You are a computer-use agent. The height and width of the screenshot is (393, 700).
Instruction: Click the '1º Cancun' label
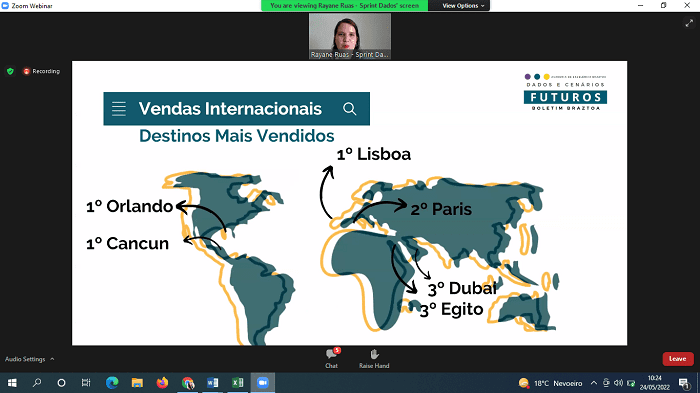(128, 243)
